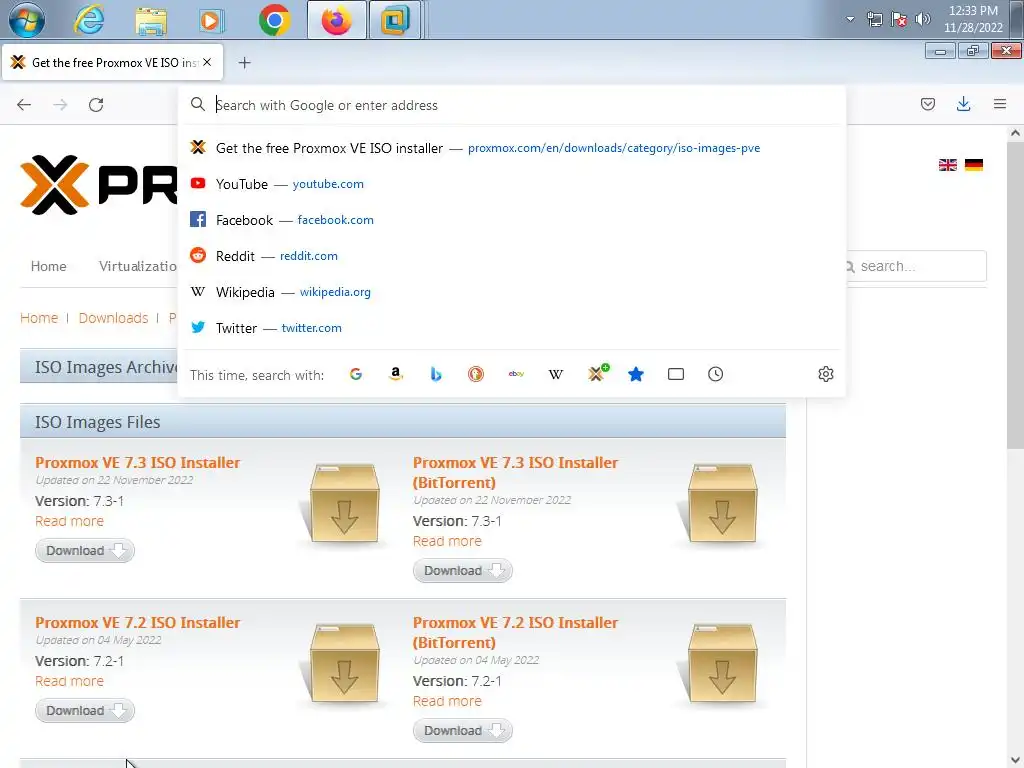1024x768 pixels.
Task: Click the Downloads breadcrumb link
Action: [114, 318]
